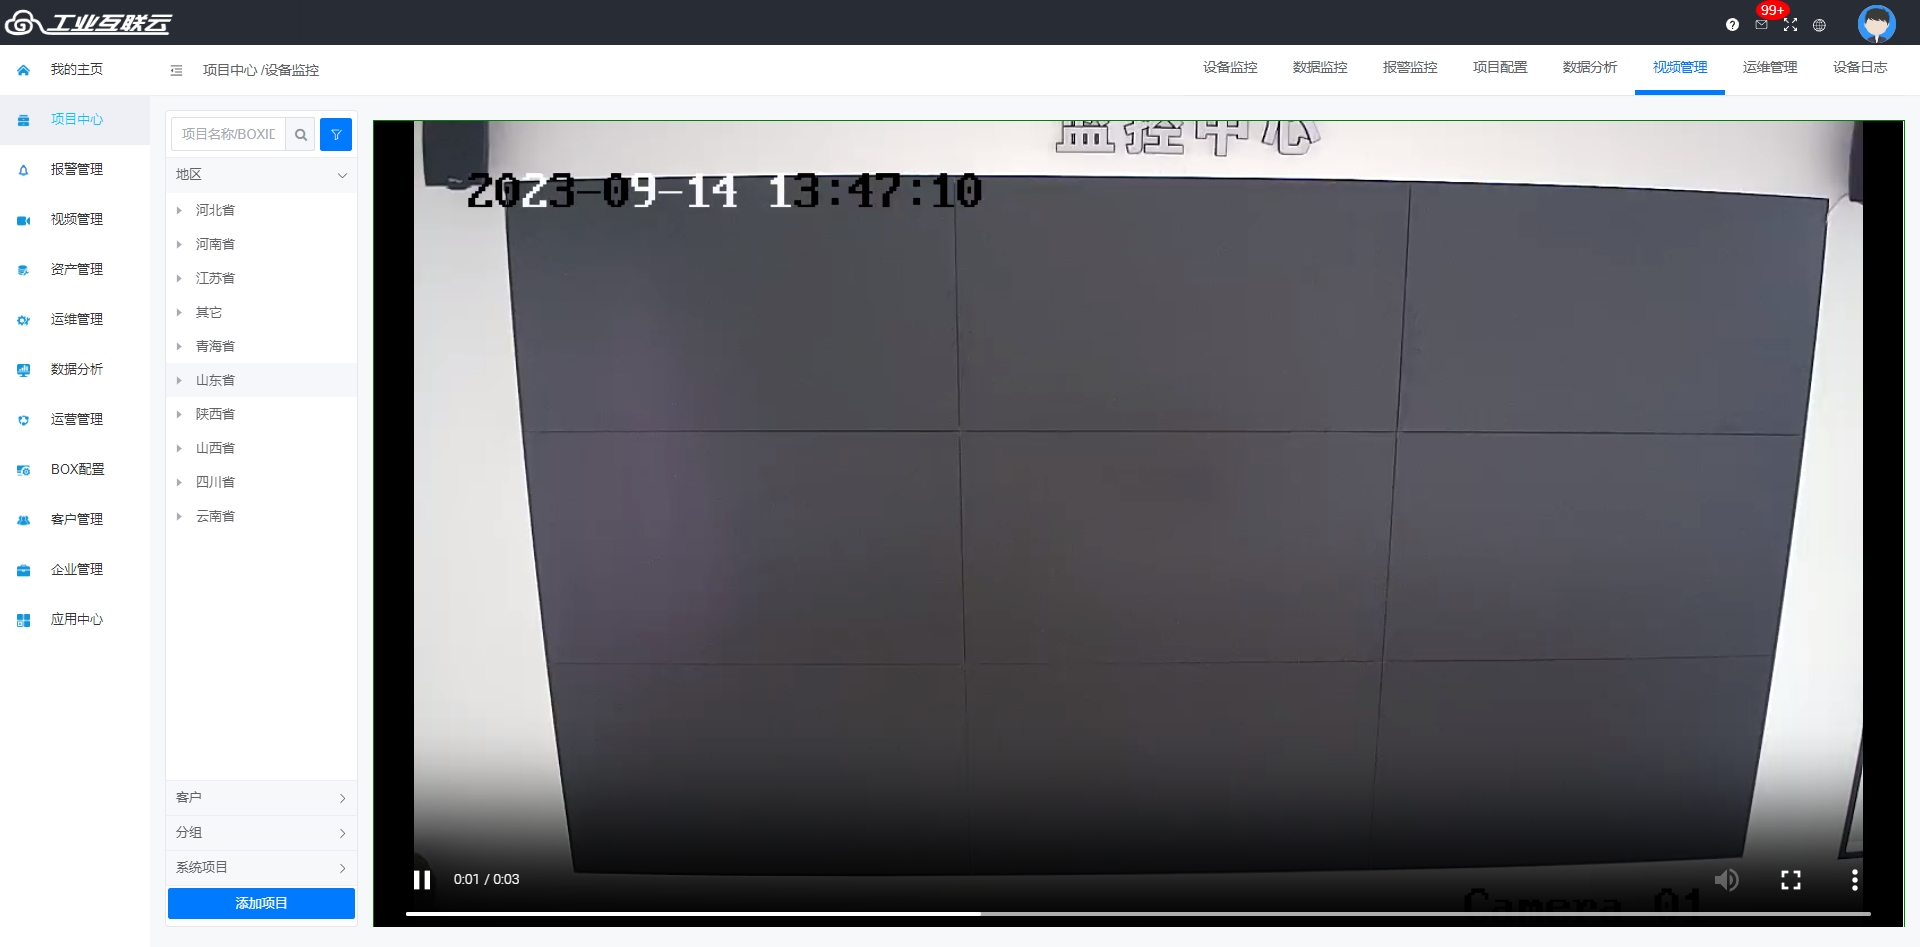Expand the 青海省 tree node

tap(179, 346)
